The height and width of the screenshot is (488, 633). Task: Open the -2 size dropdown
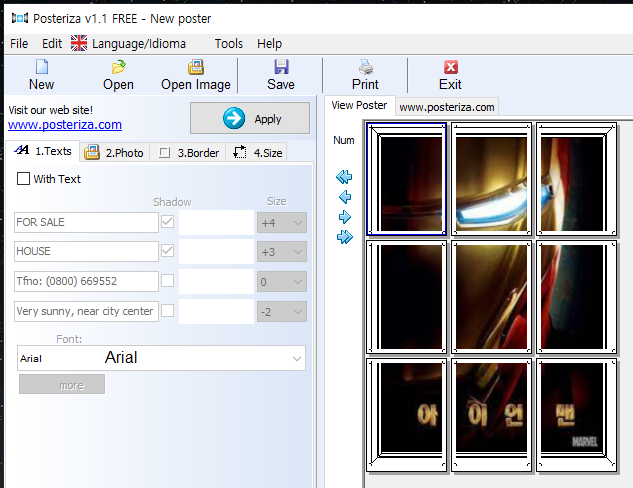pyautogui.click(x=282, y=312)
